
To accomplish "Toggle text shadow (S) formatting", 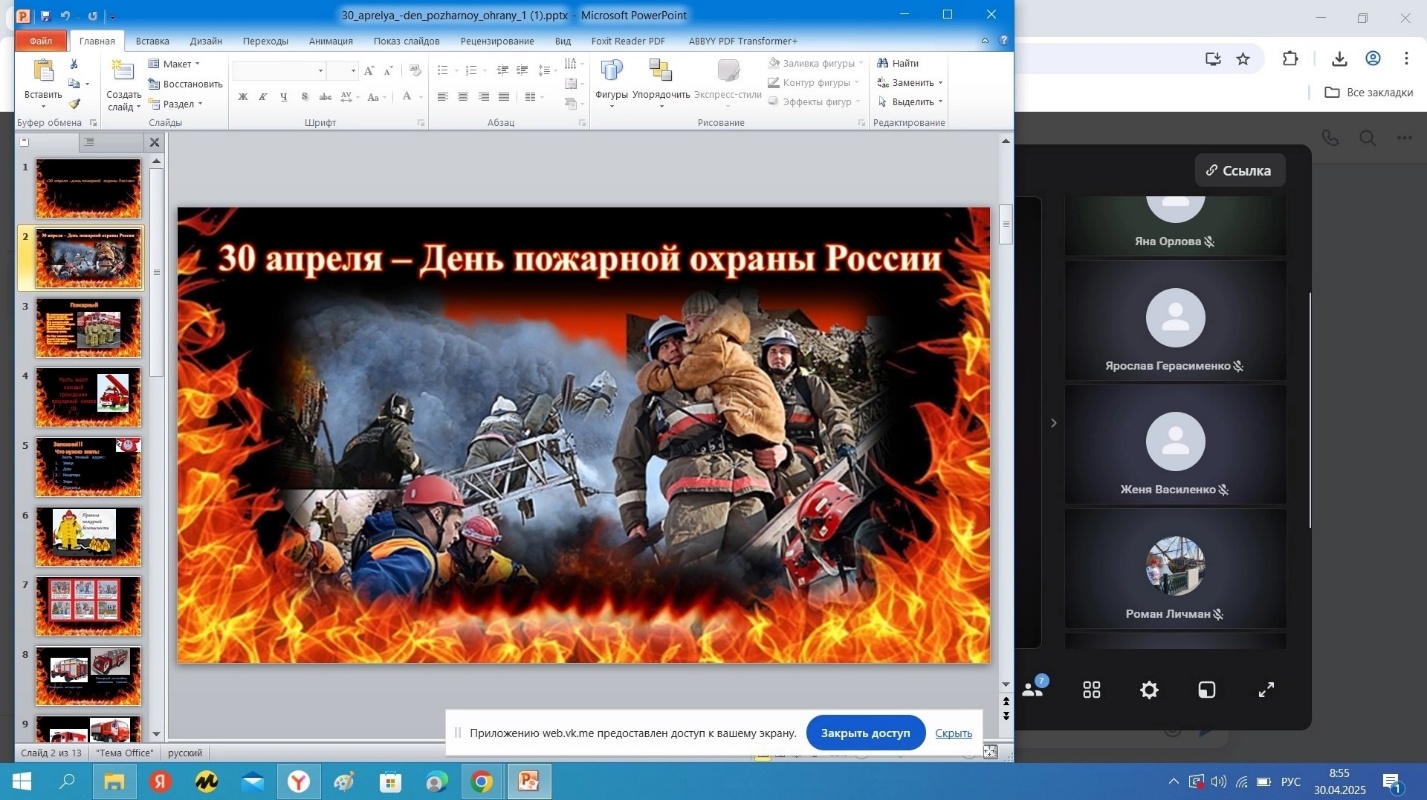I will pyautogui.click(x=305, y=97).
